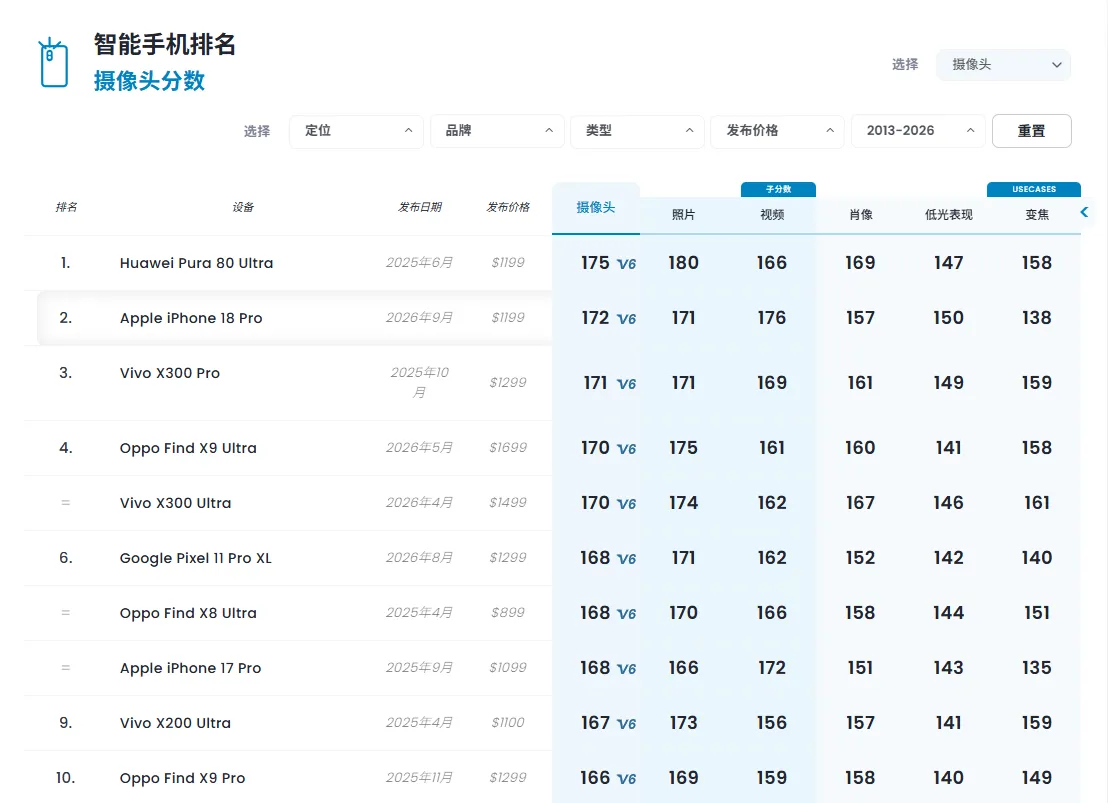Viewport: 1108px width, 803px height.
Task: Sort by the 肖像 column
Action: point(860,215)
